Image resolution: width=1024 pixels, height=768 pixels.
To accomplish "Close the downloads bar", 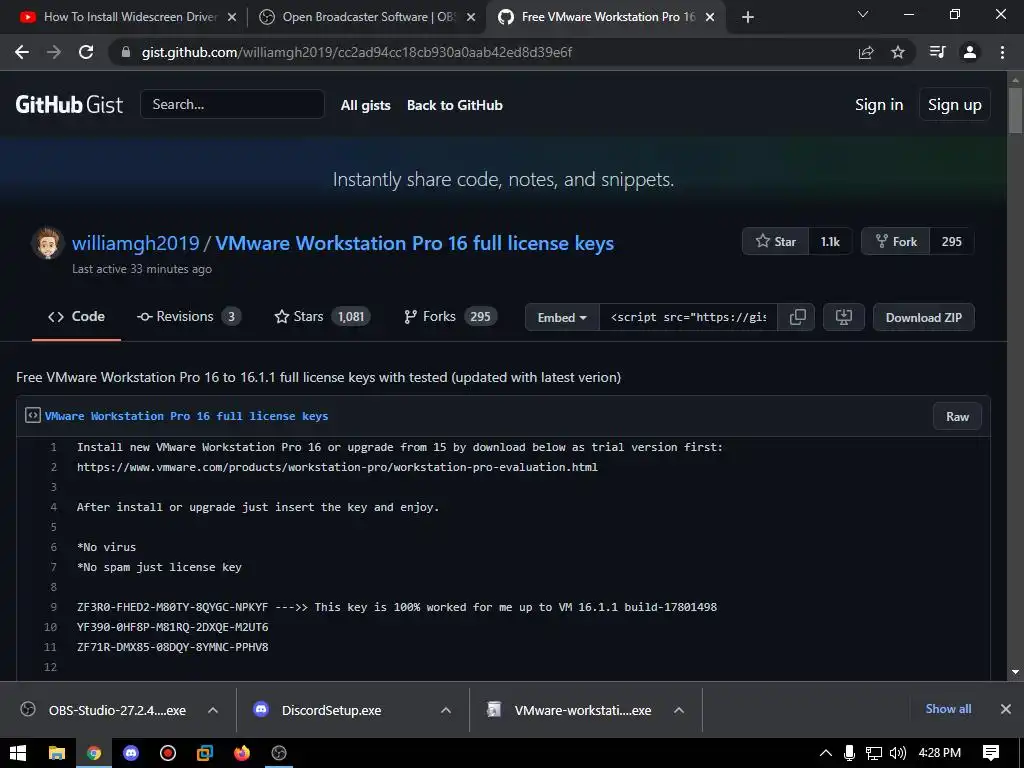I will click(x=1006, y=709).
